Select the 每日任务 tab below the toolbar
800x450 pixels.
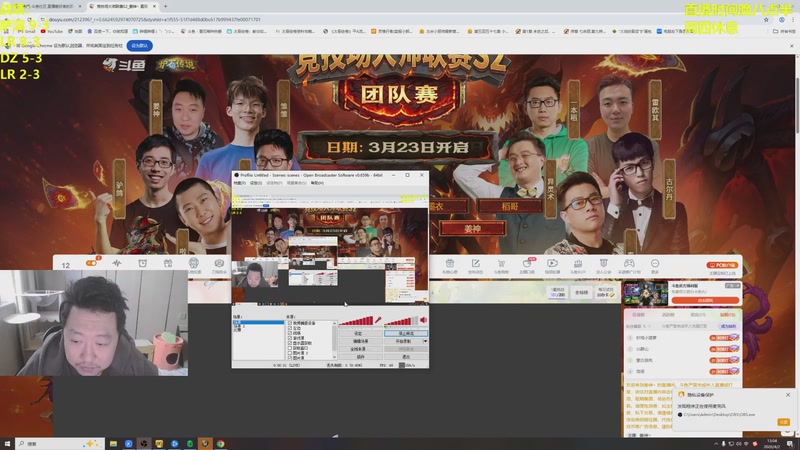point(606,292)
